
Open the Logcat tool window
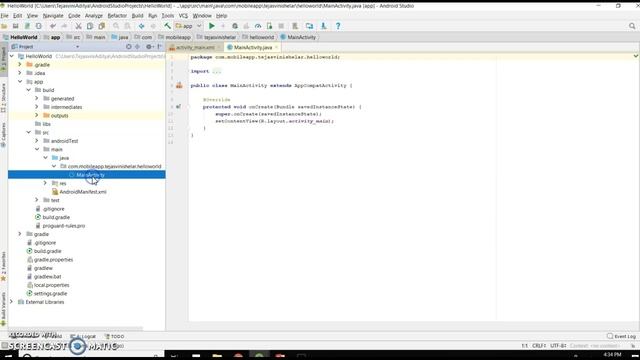[84, 336]
